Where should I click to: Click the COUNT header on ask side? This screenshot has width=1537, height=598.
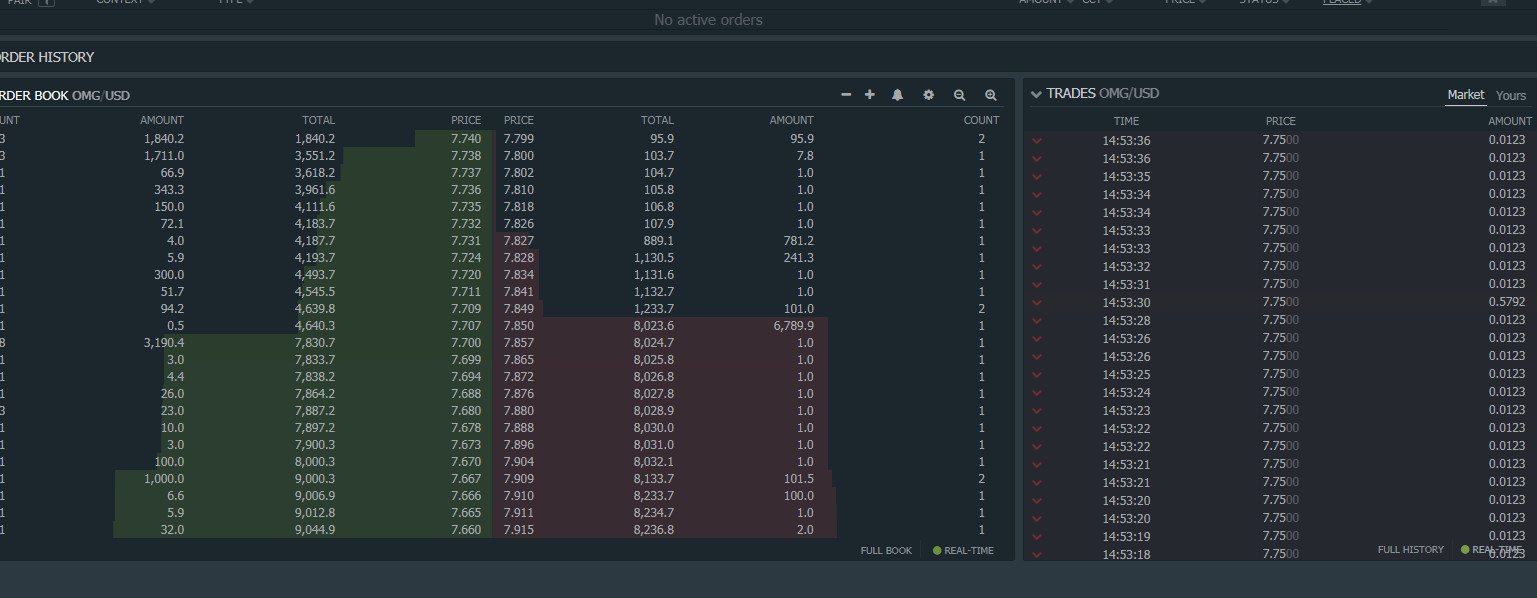(981, 120)
